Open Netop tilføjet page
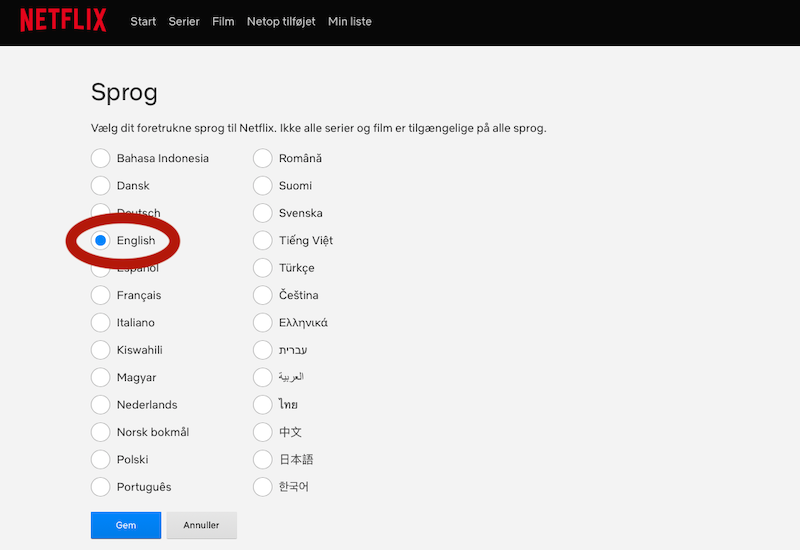This screenshot has width=800, height=550. (x=281, y=21)
